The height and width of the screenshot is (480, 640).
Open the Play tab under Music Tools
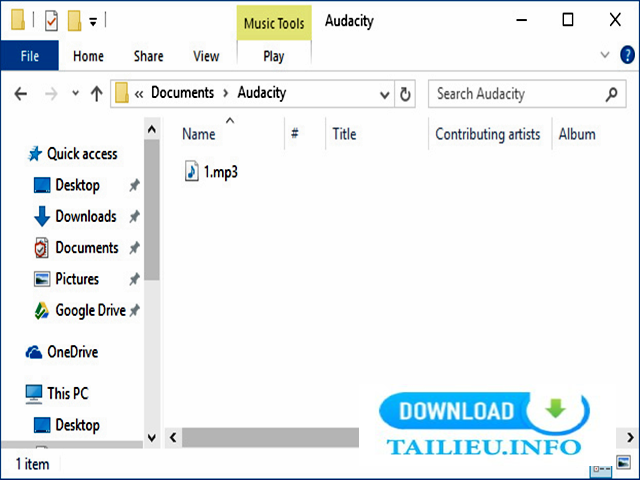(274, 56)
